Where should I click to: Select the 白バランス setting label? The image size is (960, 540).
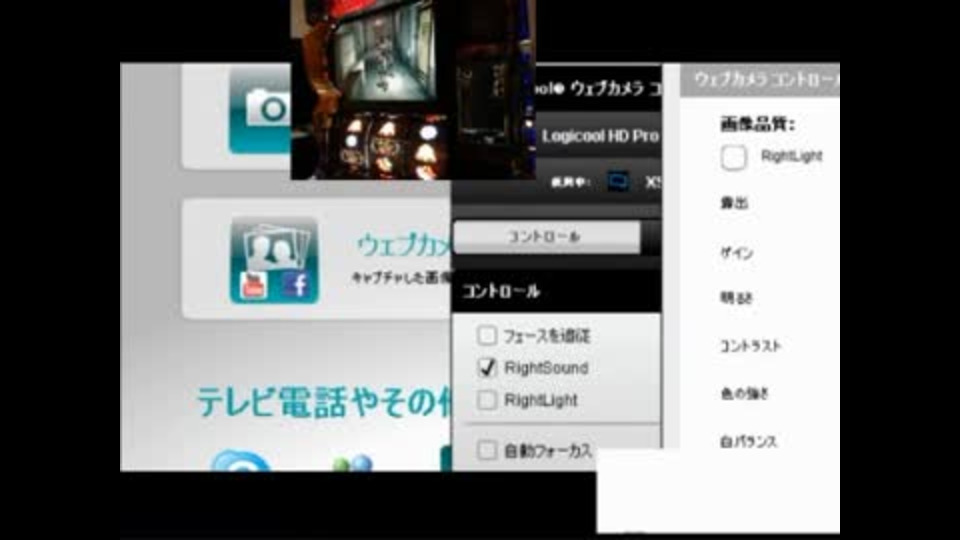749,441
